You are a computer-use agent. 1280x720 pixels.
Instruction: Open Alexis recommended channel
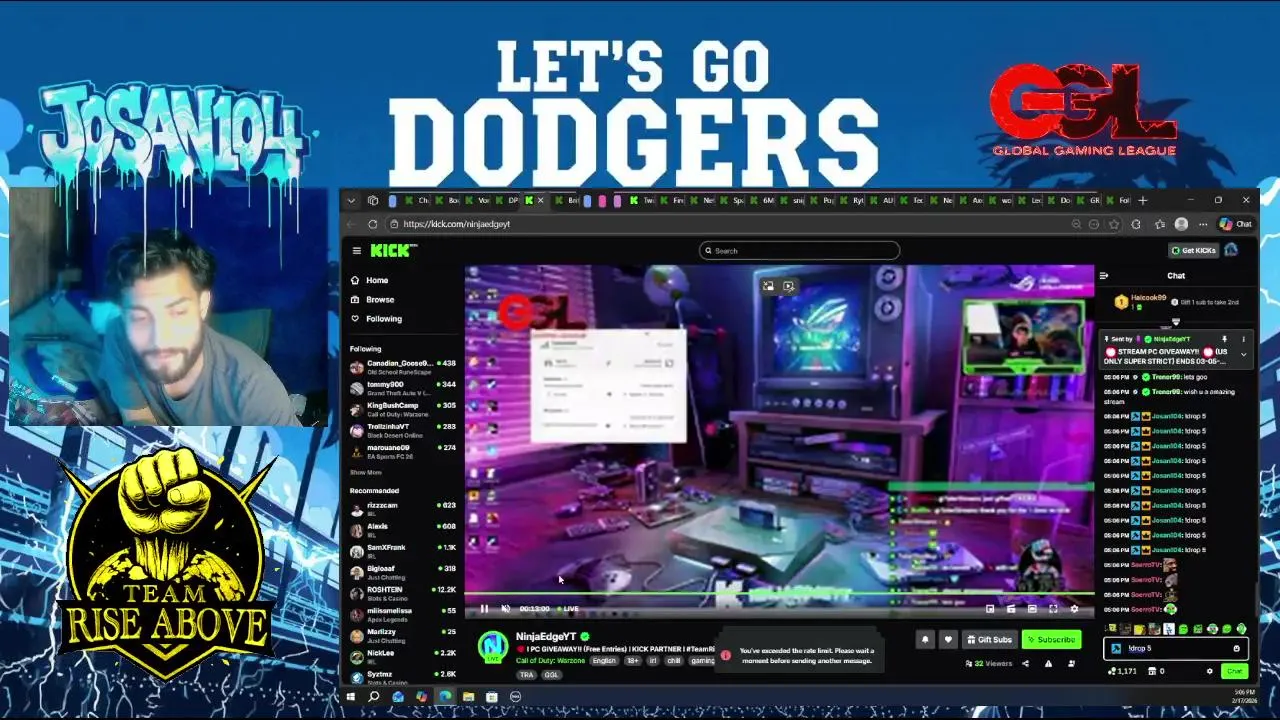[x=403, y=529]
